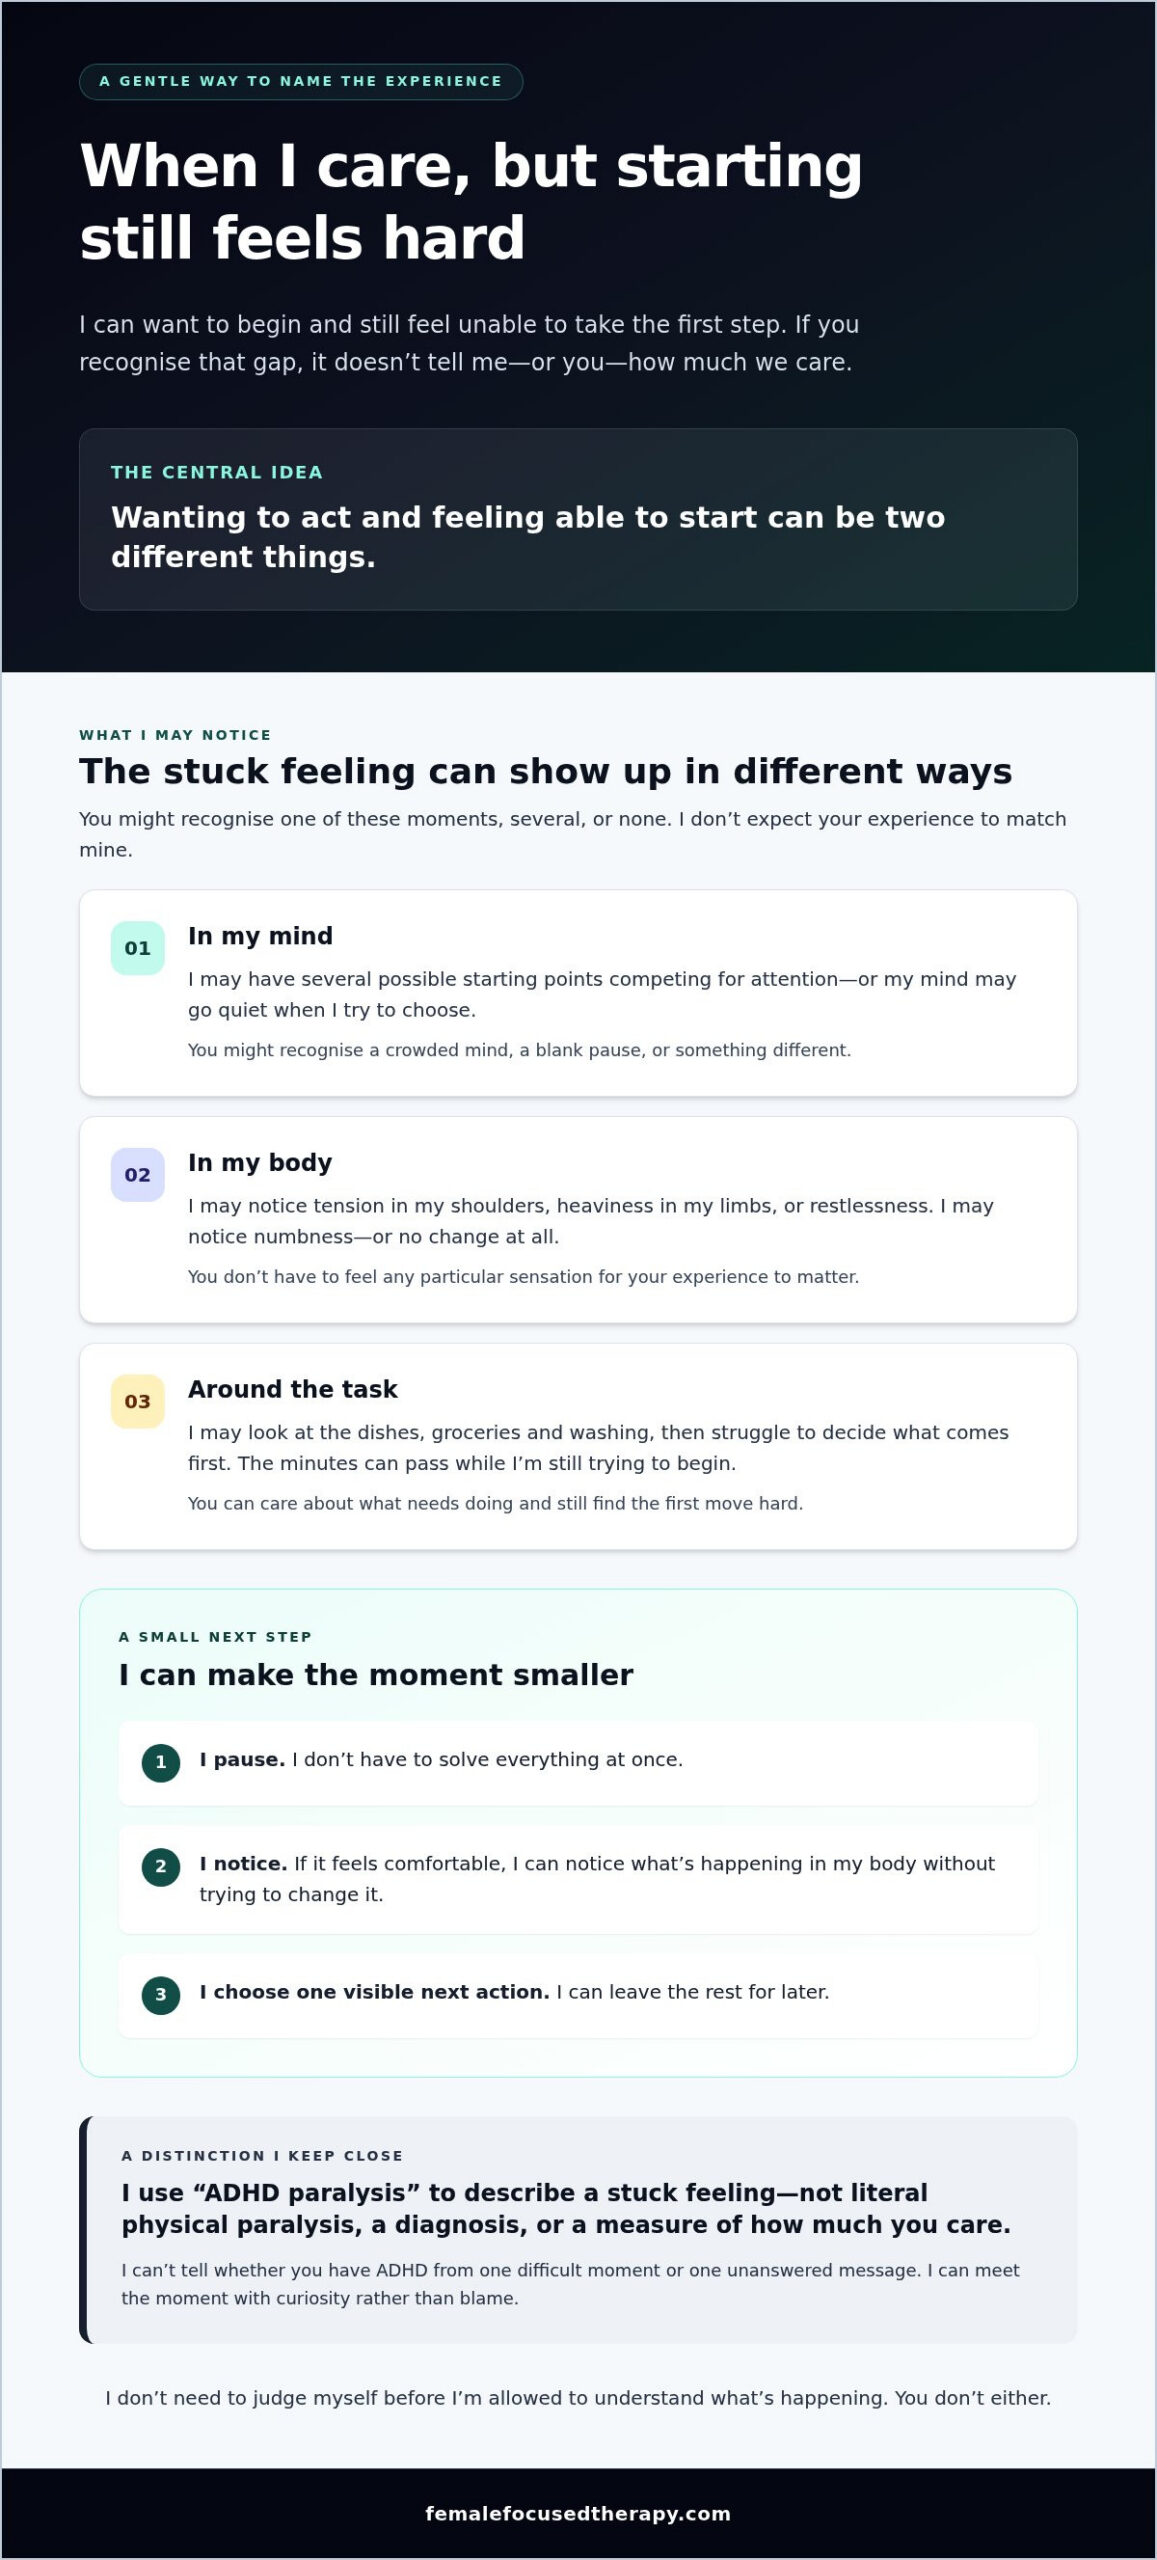Click the 'Around the task' card heading
This screenshot has width=1157, height=2560.
coord(293,1390)
